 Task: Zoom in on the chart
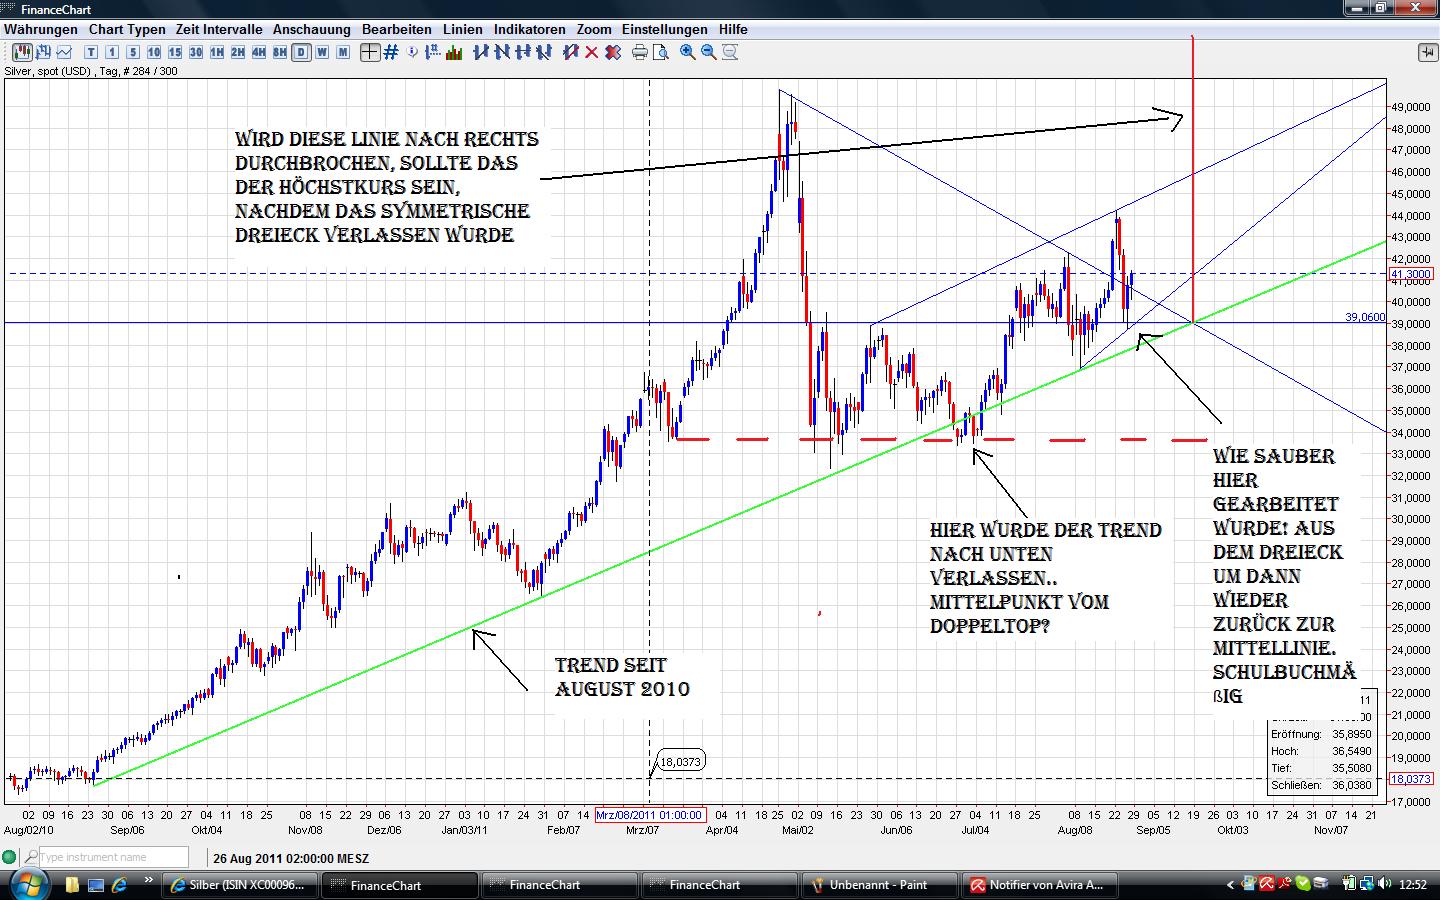(x=687, y=52)
